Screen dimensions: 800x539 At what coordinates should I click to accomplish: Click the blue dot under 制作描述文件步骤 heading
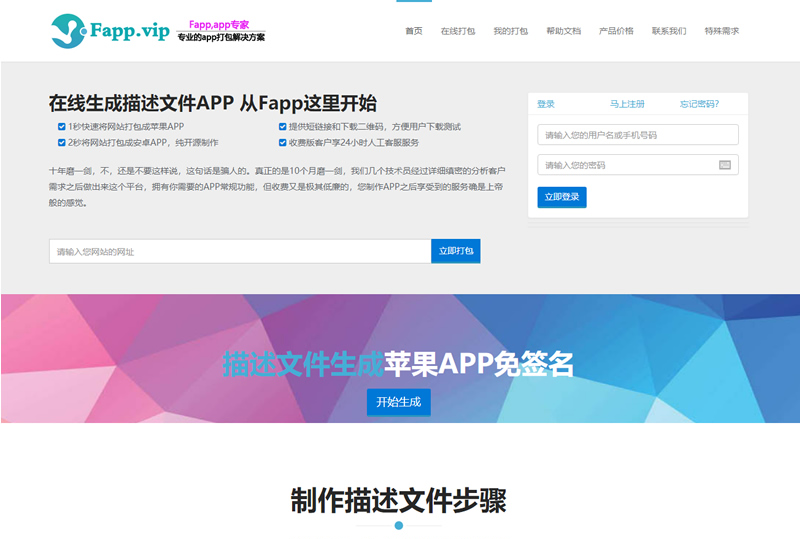pos(399,525)
